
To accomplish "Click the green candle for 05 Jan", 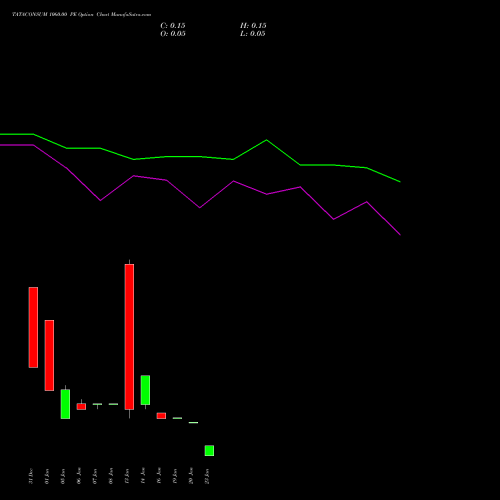I will [x=65, y=404].
